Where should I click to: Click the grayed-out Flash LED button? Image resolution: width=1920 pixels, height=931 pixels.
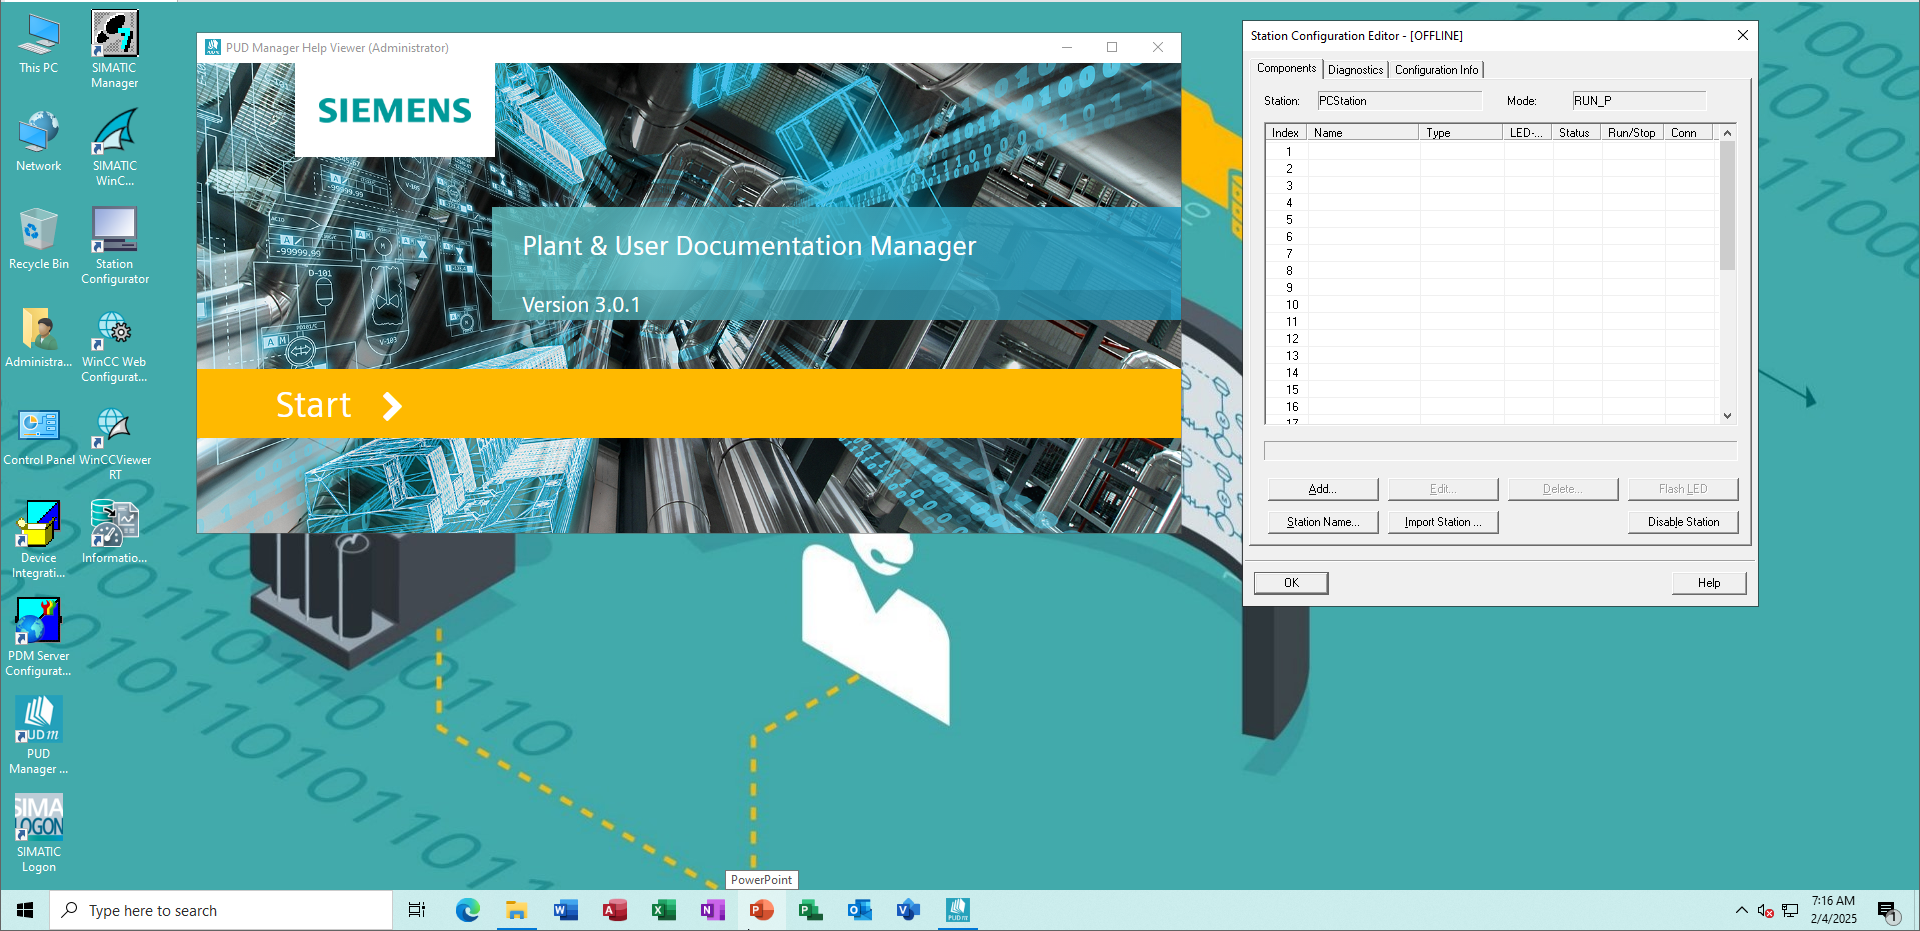coord(1683,489)
